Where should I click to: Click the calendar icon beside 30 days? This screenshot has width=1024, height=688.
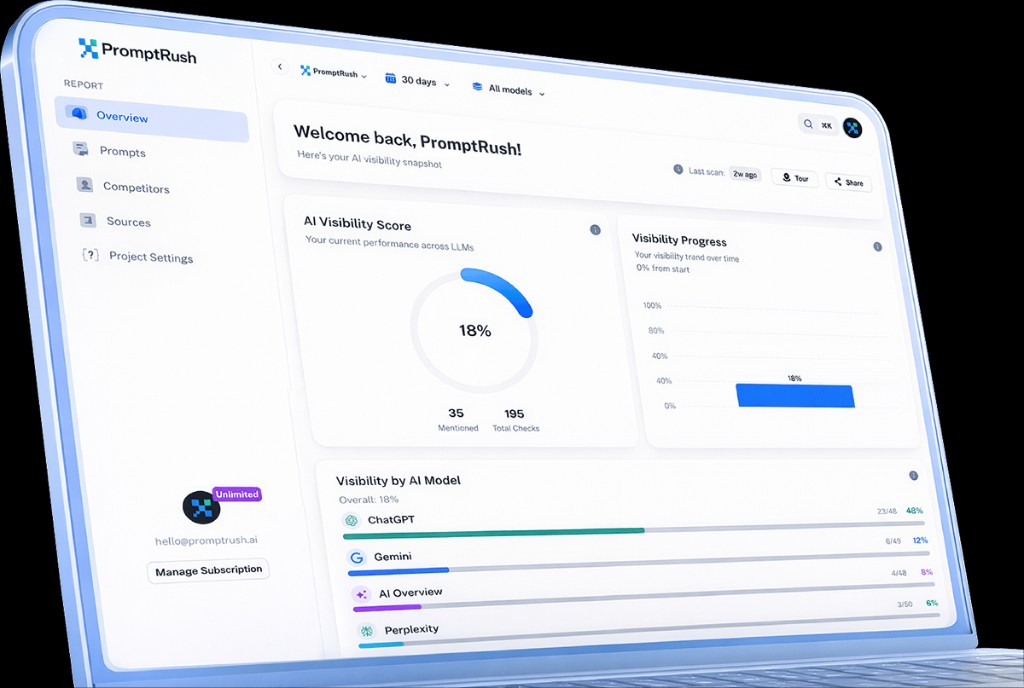pyautogui.click(x=391, y=78)
